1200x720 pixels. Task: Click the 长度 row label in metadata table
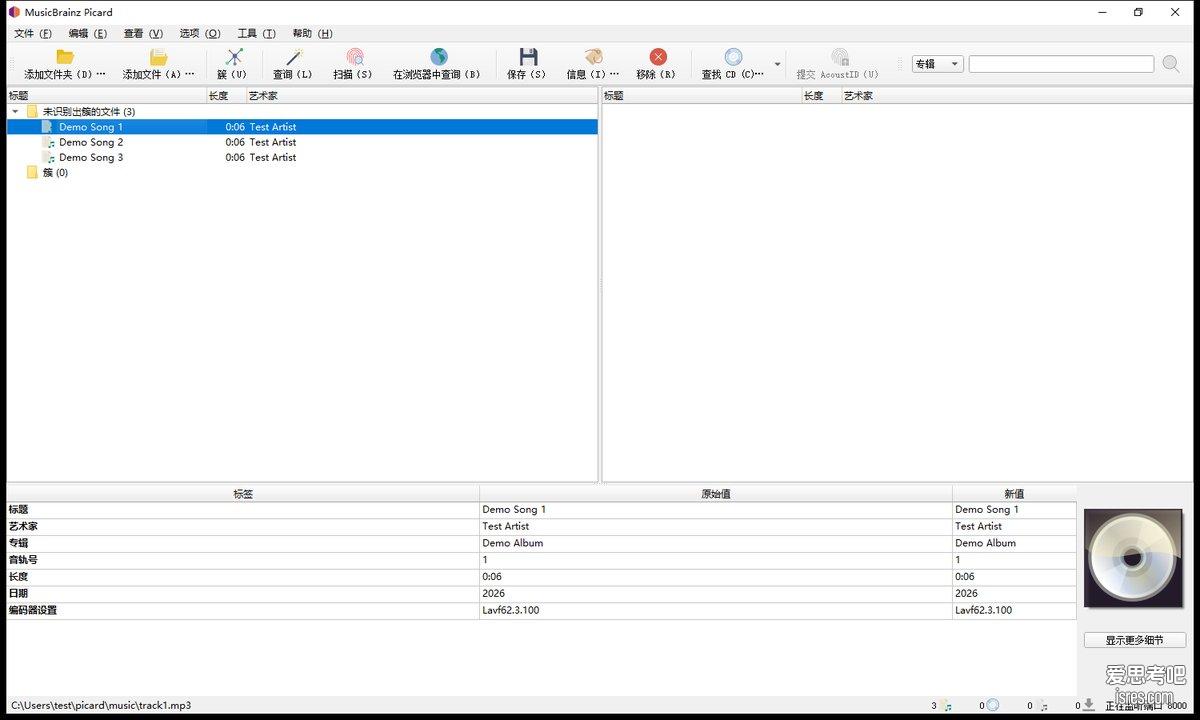point(19,577)
